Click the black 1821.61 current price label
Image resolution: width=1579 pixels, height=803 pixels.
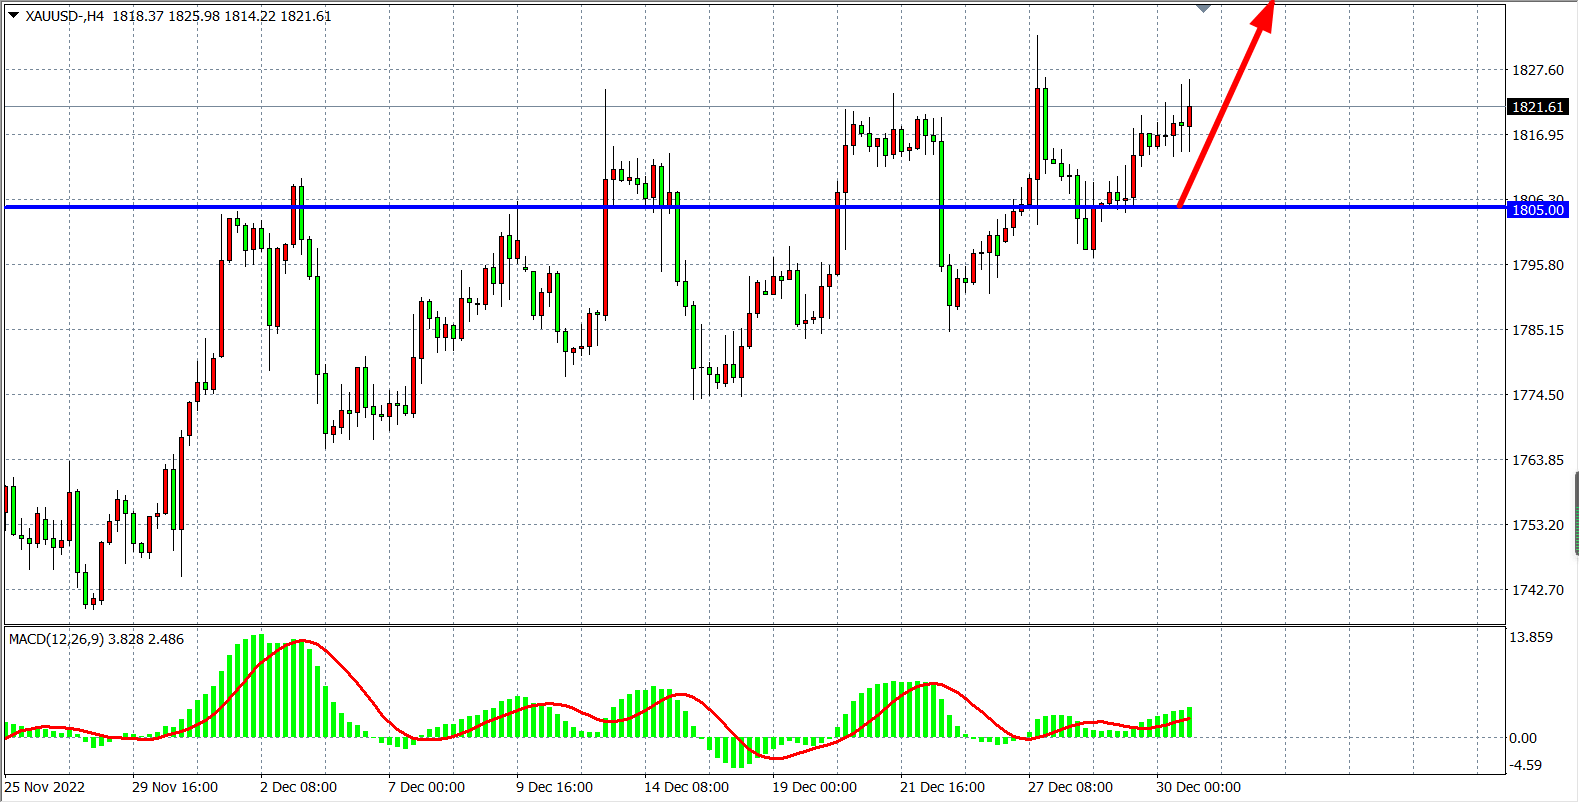pyautogui.click(x=1537, y=107)
